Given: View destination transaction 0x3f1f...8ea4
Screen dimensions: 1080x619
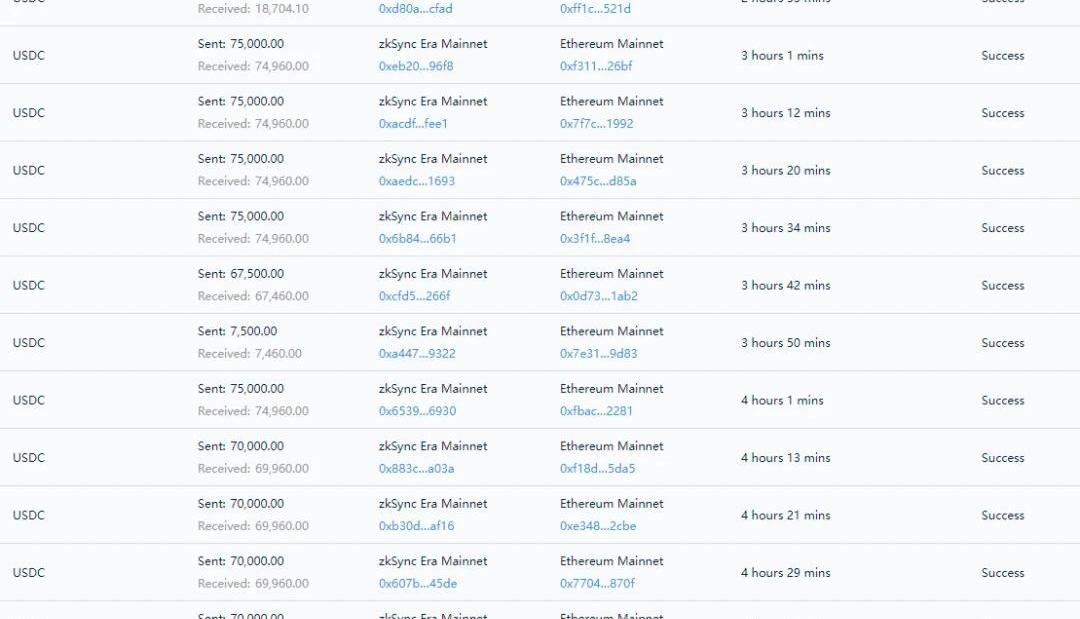Looking at the screenshot, I should [595, 239].
